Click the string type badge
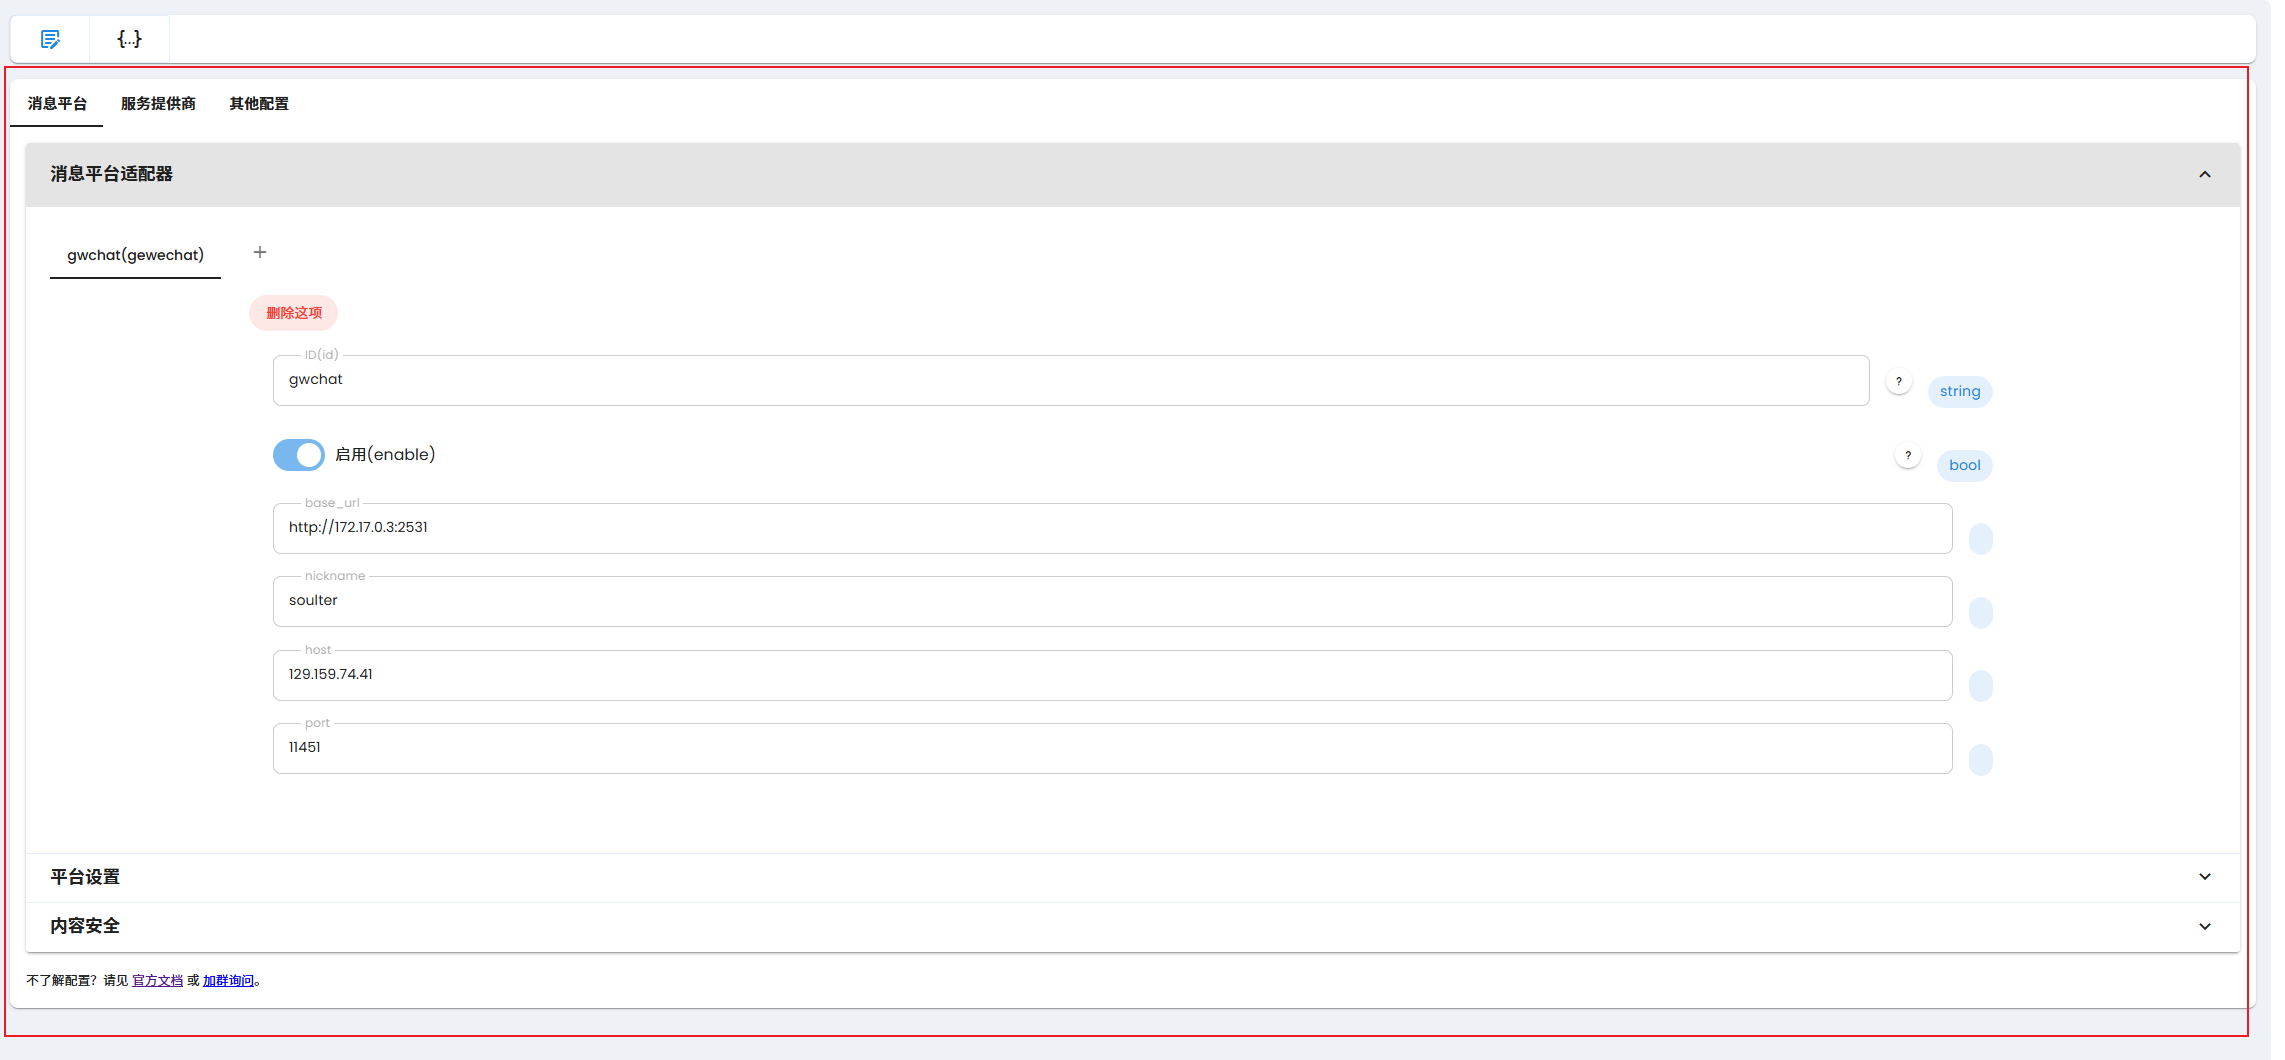 (1960, 391)
